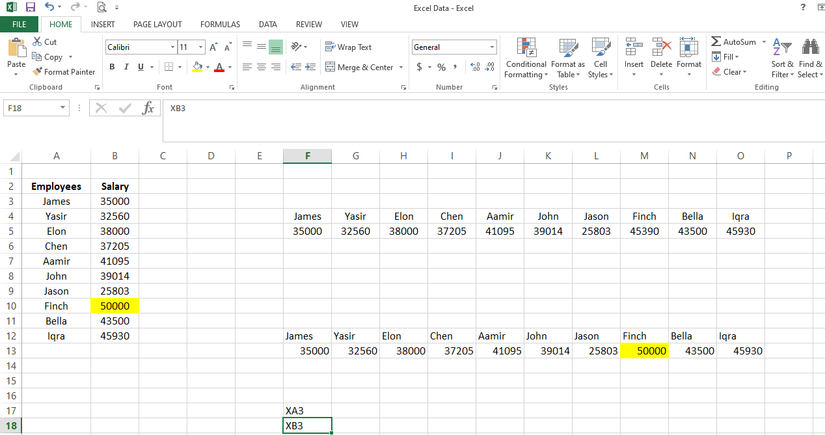Click the yellow fill color button

(197, 67)
